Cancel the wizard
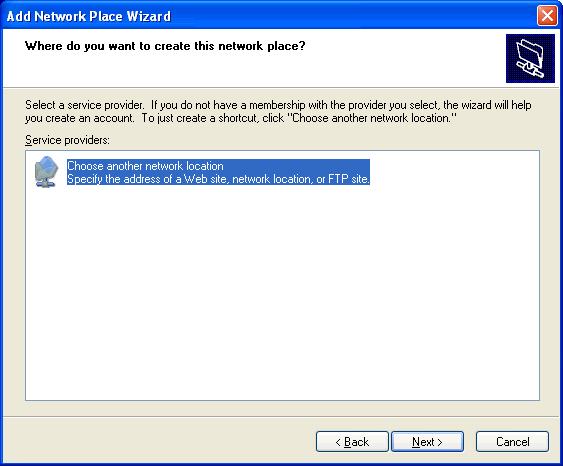Screen dimensions: 563x466 pos(512,442)
